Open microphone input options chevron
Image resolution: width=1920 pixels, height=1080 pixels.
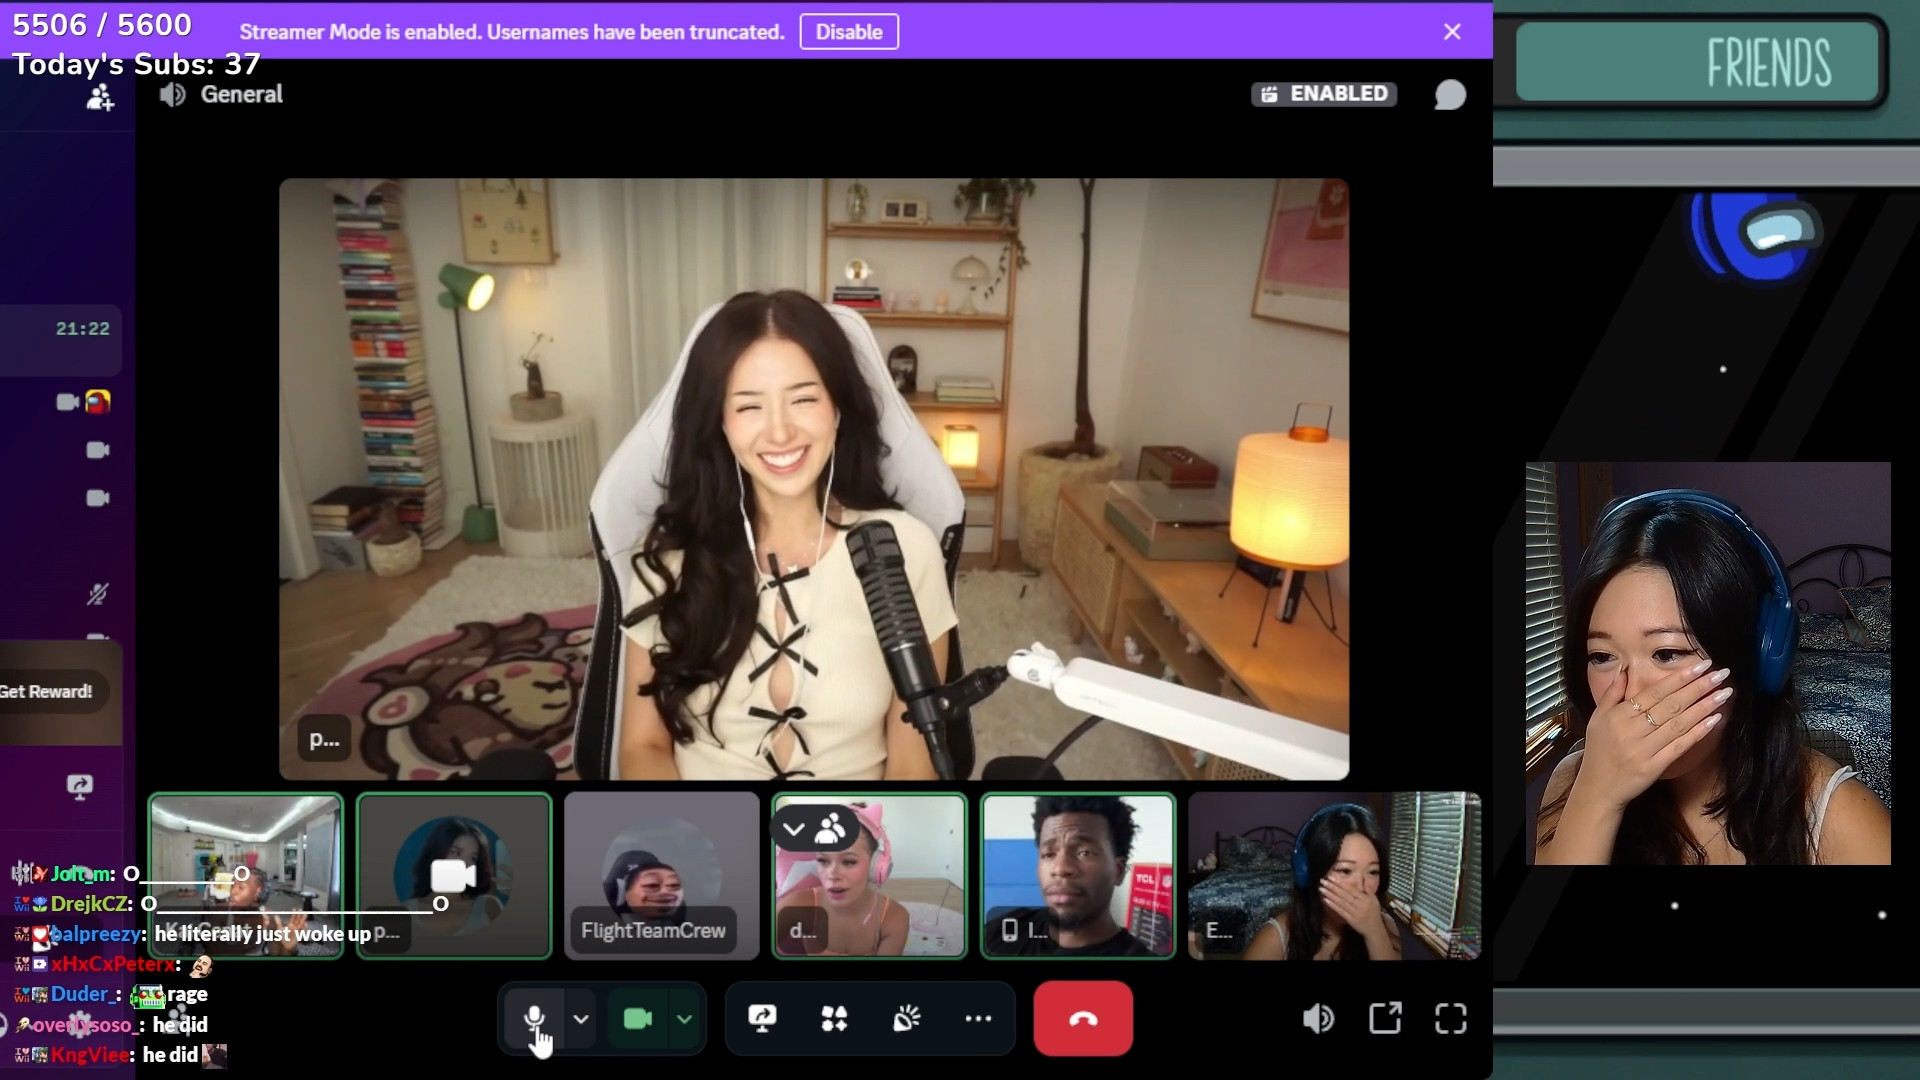(x=581, y=1019)
